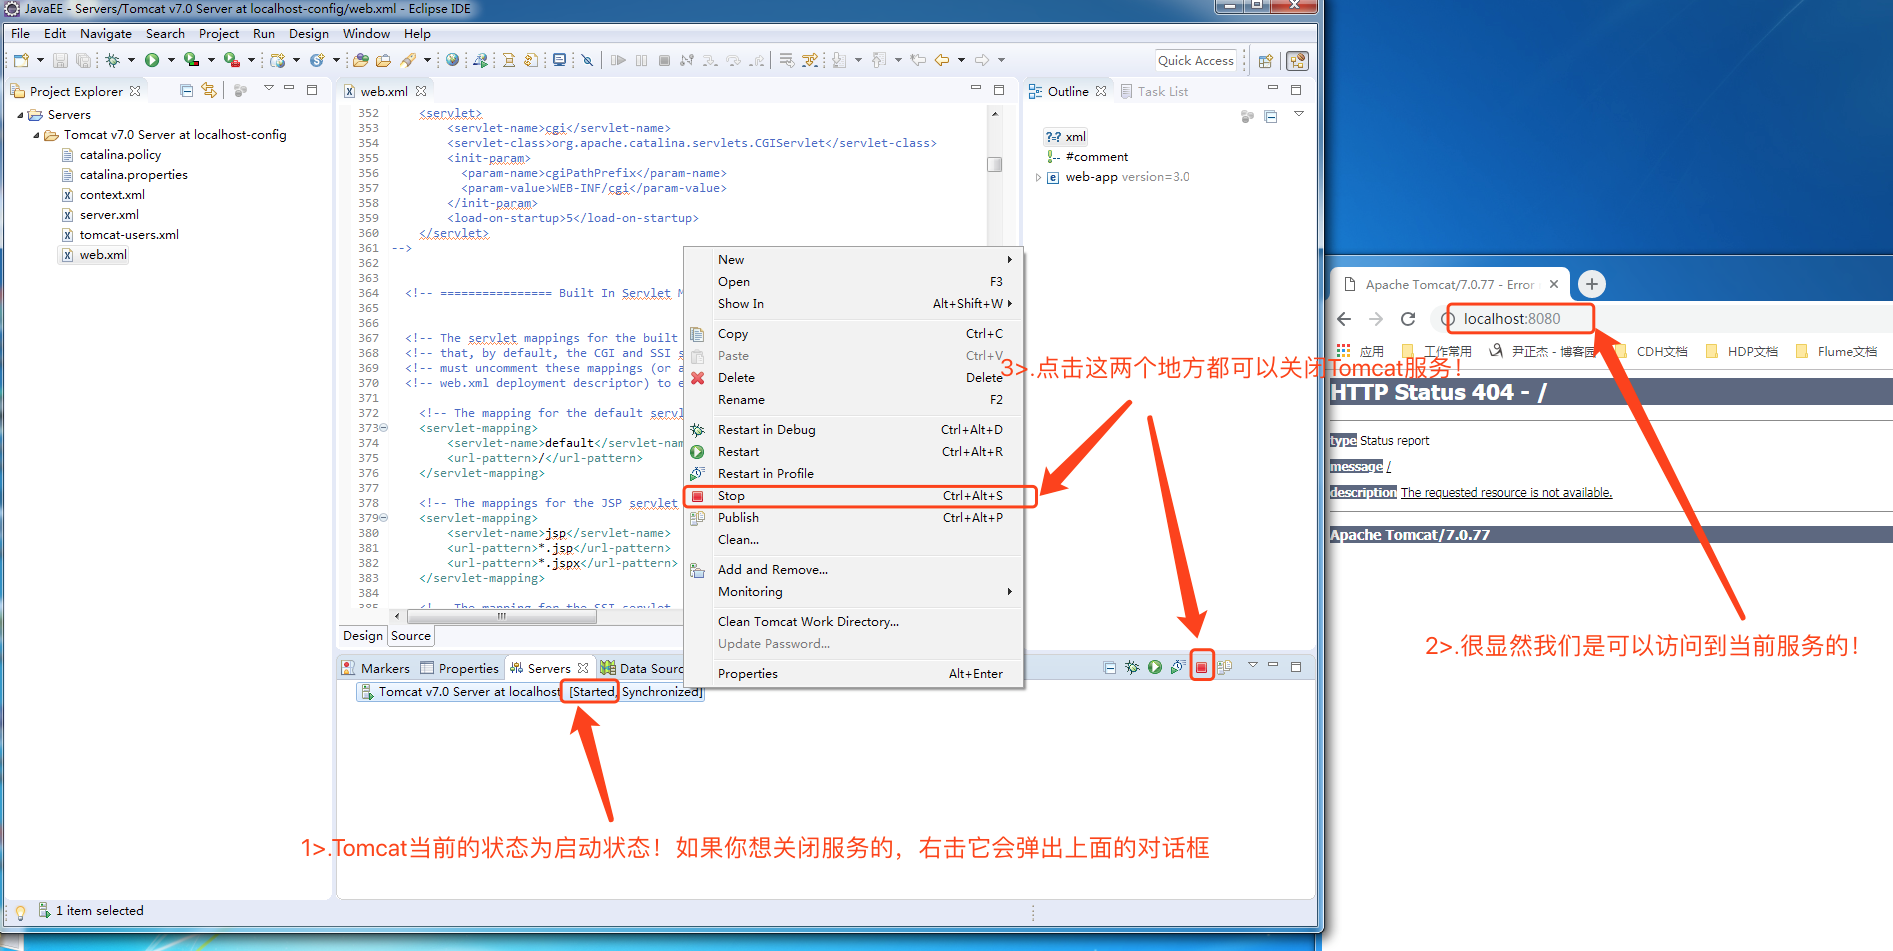Open the Navigate menu
Image resolution: width=1893 pixels, height=951 pixels.
[x=106, y=33]
